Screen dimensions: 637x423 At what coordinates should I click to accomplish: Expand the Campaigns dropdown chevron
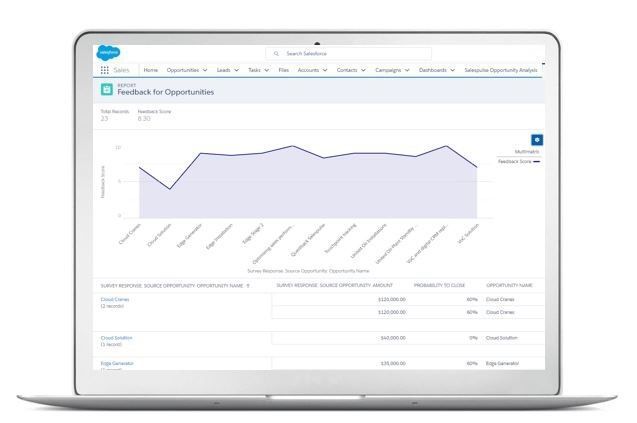tap(407, 70)
